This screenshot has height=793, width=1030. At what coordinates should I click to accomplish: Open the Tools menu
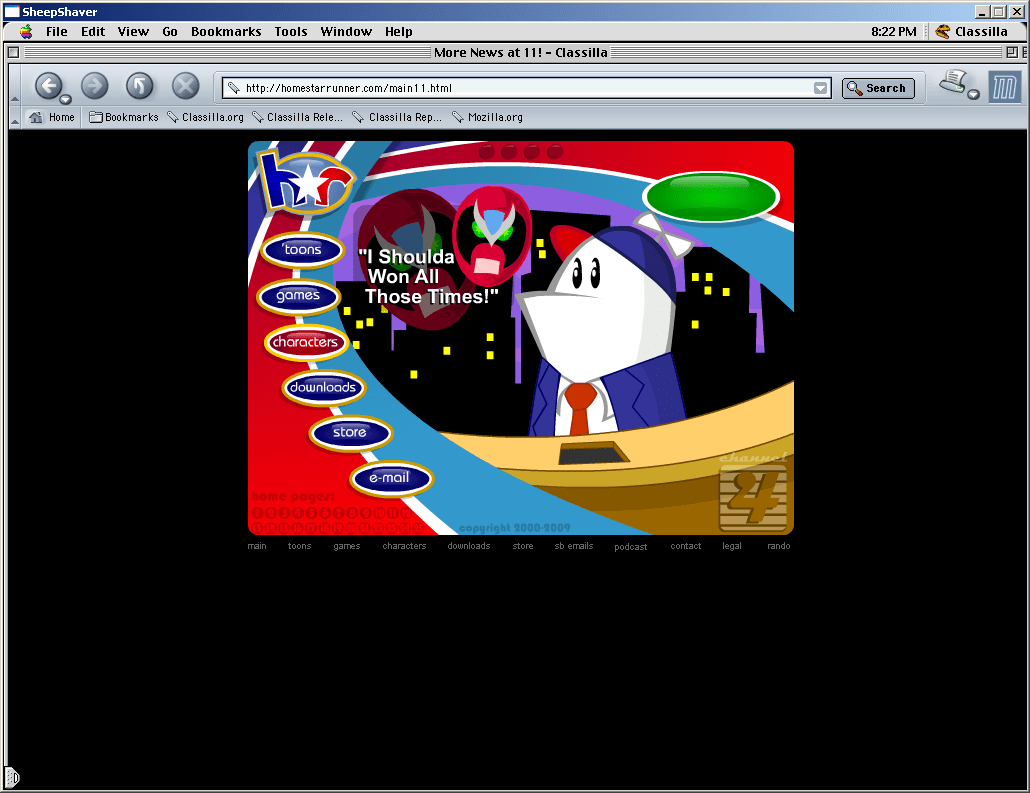click(291, 32)
